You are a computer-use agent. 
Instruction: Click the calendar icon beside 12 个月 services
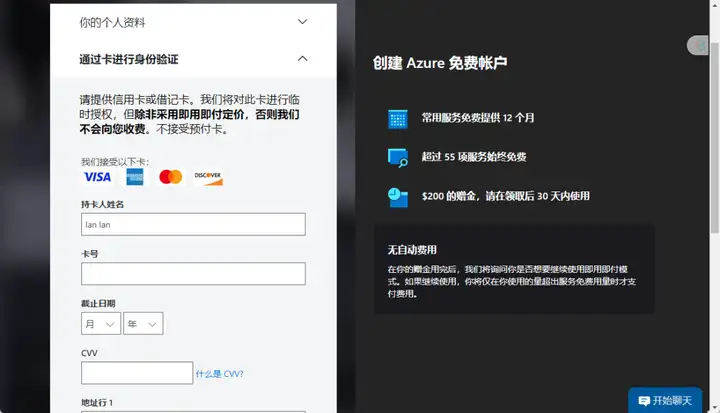[398, 119]
